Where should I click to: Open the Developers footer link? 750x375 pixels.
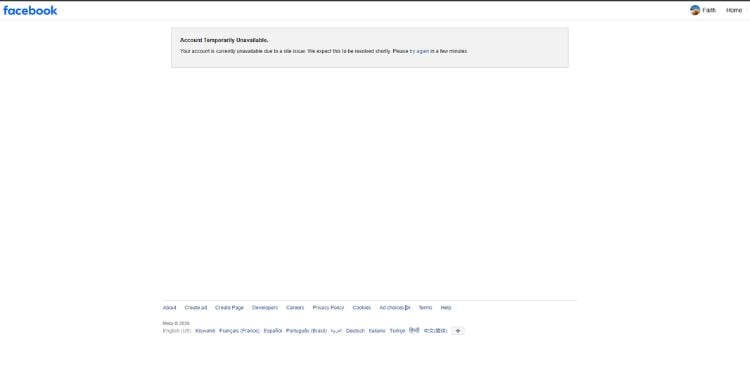click(x=265, y=308)
